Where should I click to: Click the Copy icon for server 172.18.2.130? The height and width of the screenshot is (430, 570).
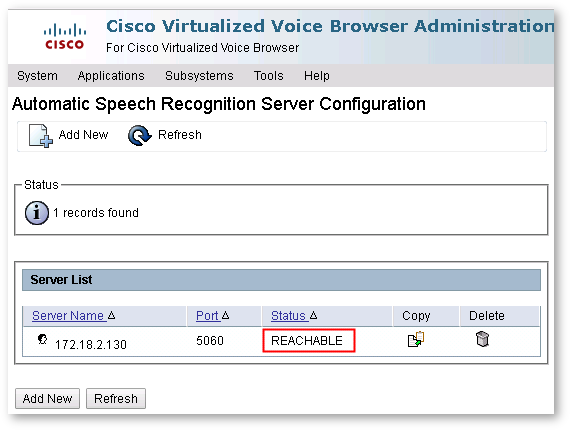click(x=416, y=339)
